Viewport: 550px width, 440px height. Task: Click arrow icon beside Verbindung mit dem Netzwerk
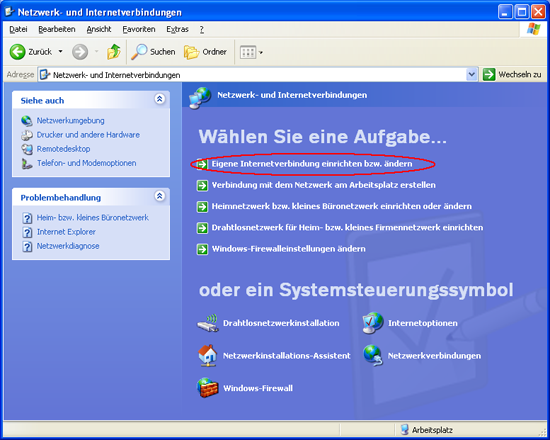(x=202, y=185)
